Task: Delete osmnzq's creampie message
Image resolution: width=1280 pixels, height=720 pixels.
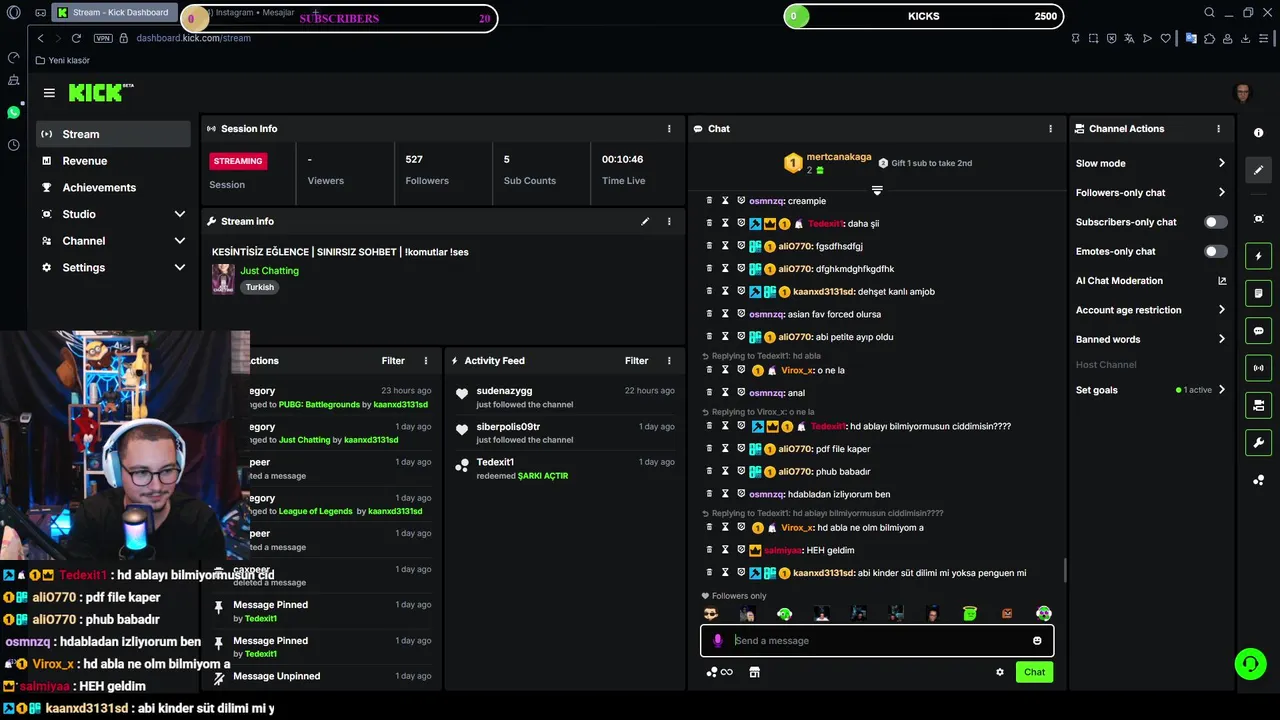Action: click(709, 201)
